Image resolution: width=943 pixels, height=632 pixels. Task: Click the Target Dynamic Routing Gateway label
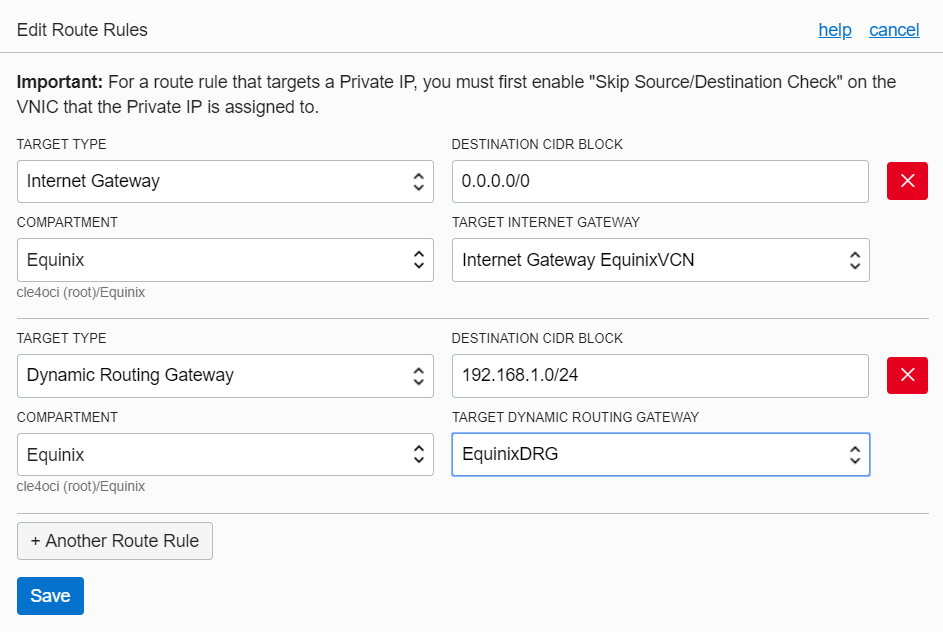pyautogui.click(x=575, y=417)
